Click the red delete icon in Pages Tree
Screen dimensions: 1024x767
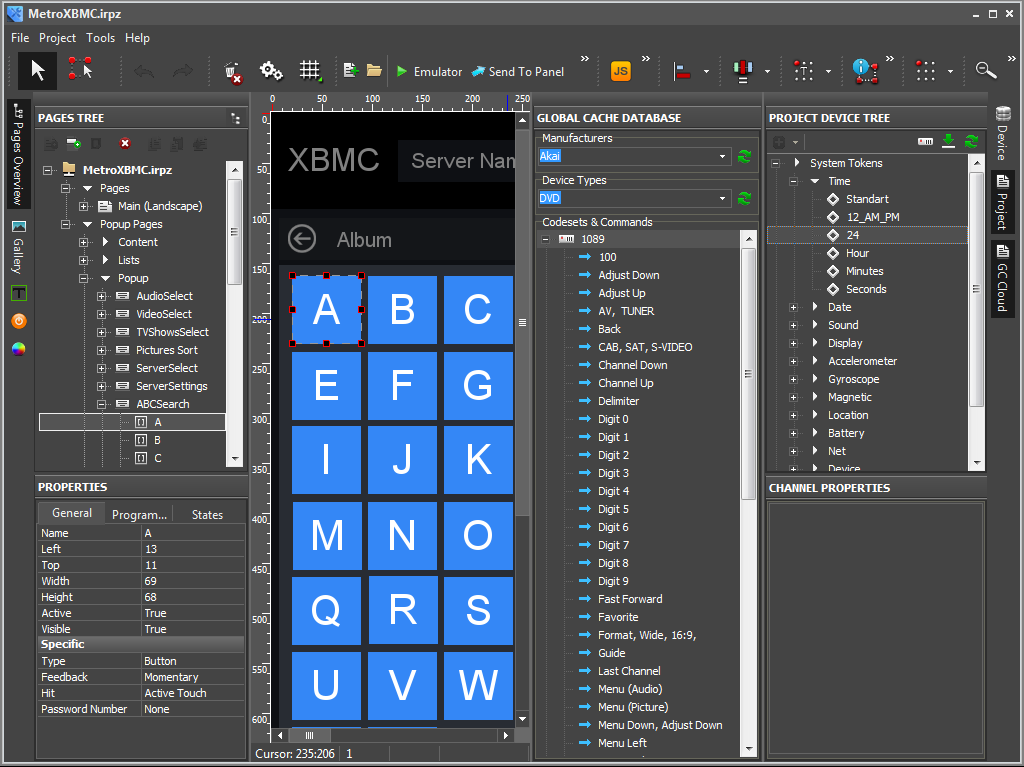click(125, 144)
